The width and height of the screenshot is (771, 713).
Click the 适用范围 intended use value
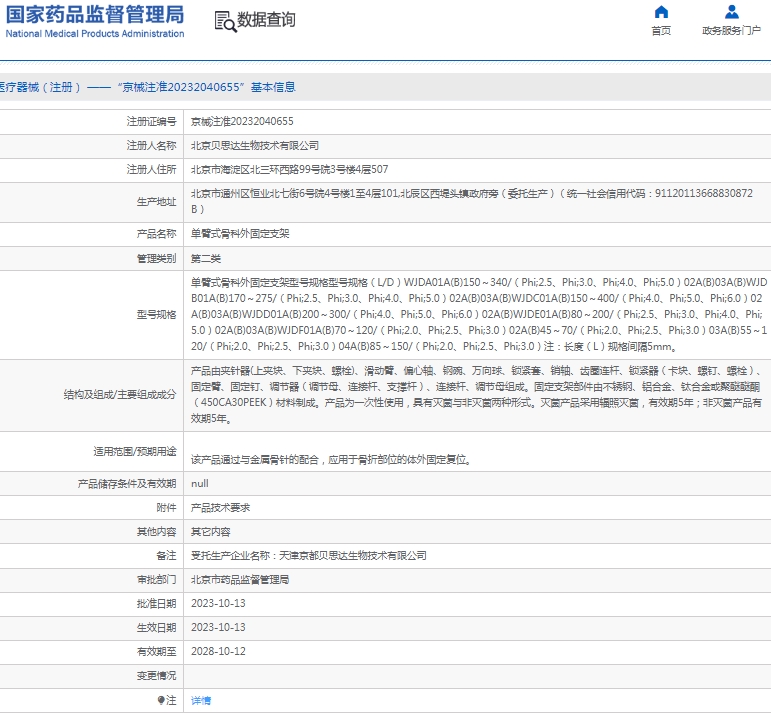point(331,460)
